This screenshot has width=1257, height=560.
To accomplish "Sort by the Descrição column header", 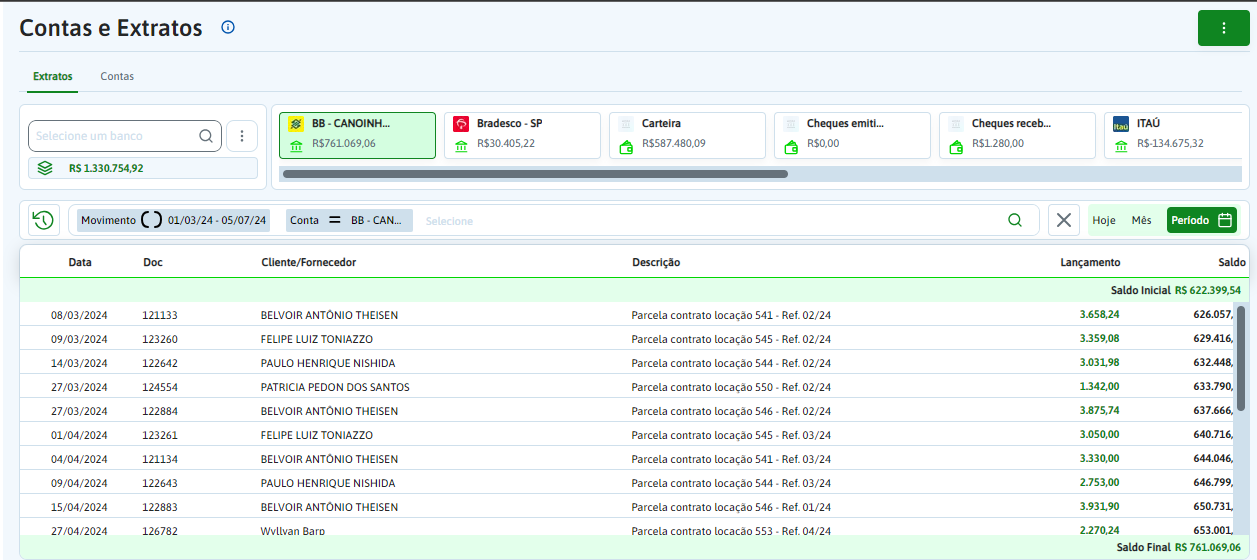I will [x=656, y=262].
